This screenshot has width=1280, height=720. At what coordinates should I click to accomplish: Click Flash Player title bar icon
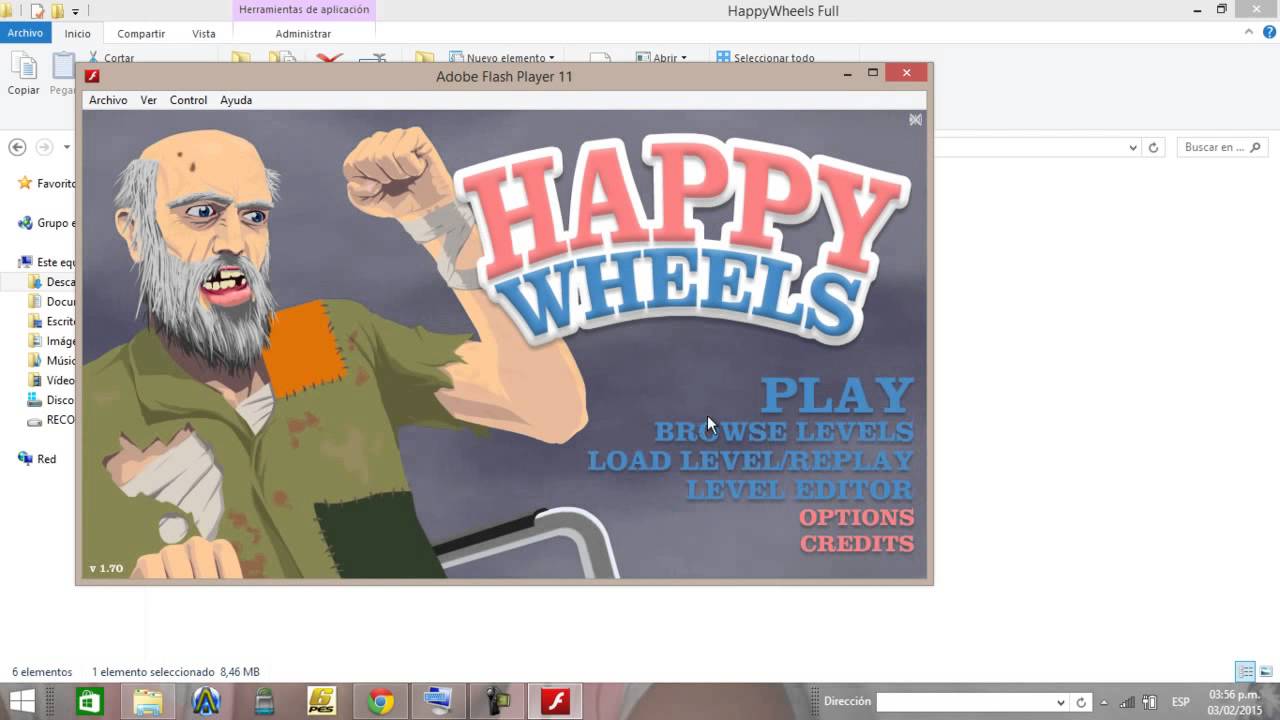tap(92, 76)
